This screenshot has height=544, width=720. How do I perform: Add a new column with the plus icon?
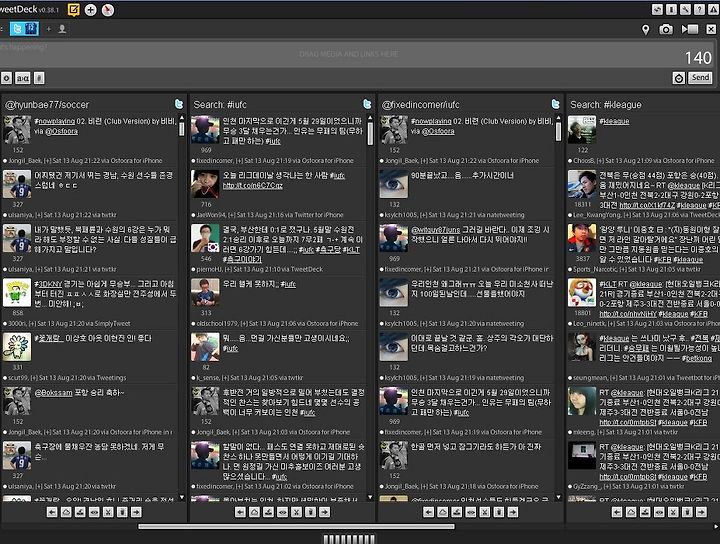[x=90, y=10]
